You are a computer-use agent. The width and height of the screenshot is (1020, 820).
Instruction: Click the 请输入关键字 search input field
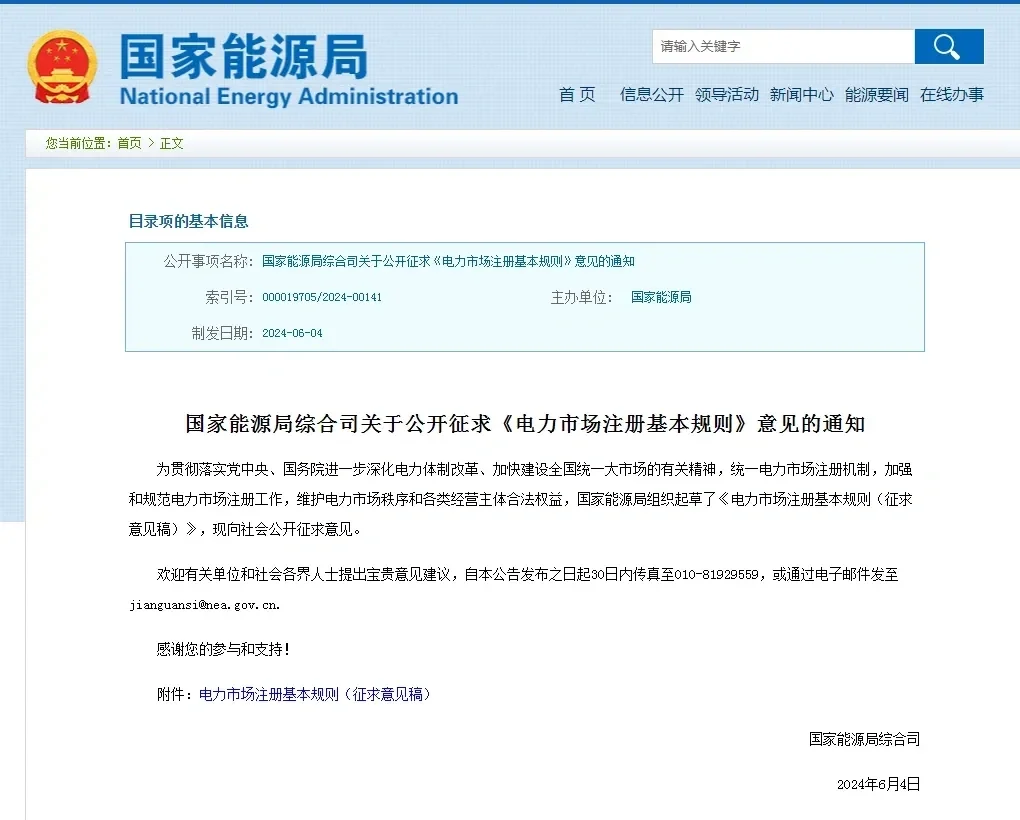coord(782,46)
